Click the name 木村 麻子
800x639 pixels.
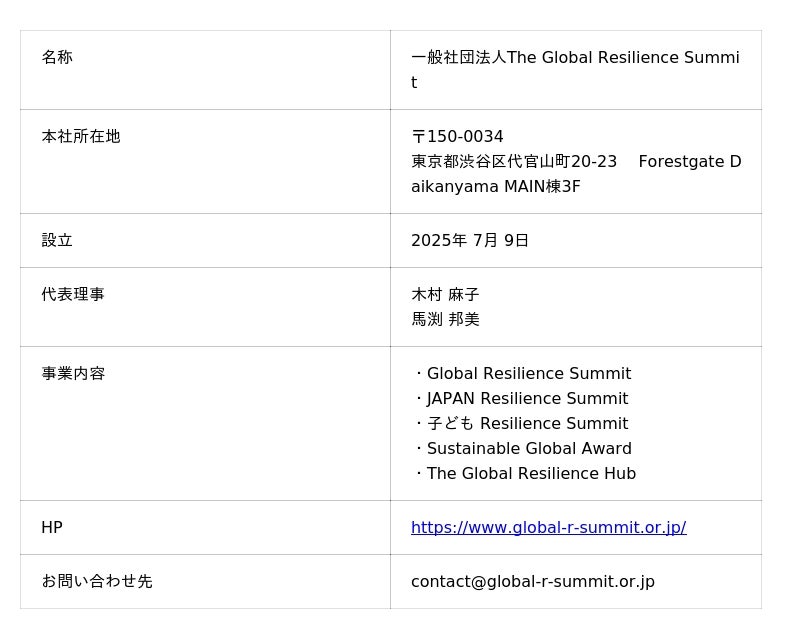pos(445,294)
